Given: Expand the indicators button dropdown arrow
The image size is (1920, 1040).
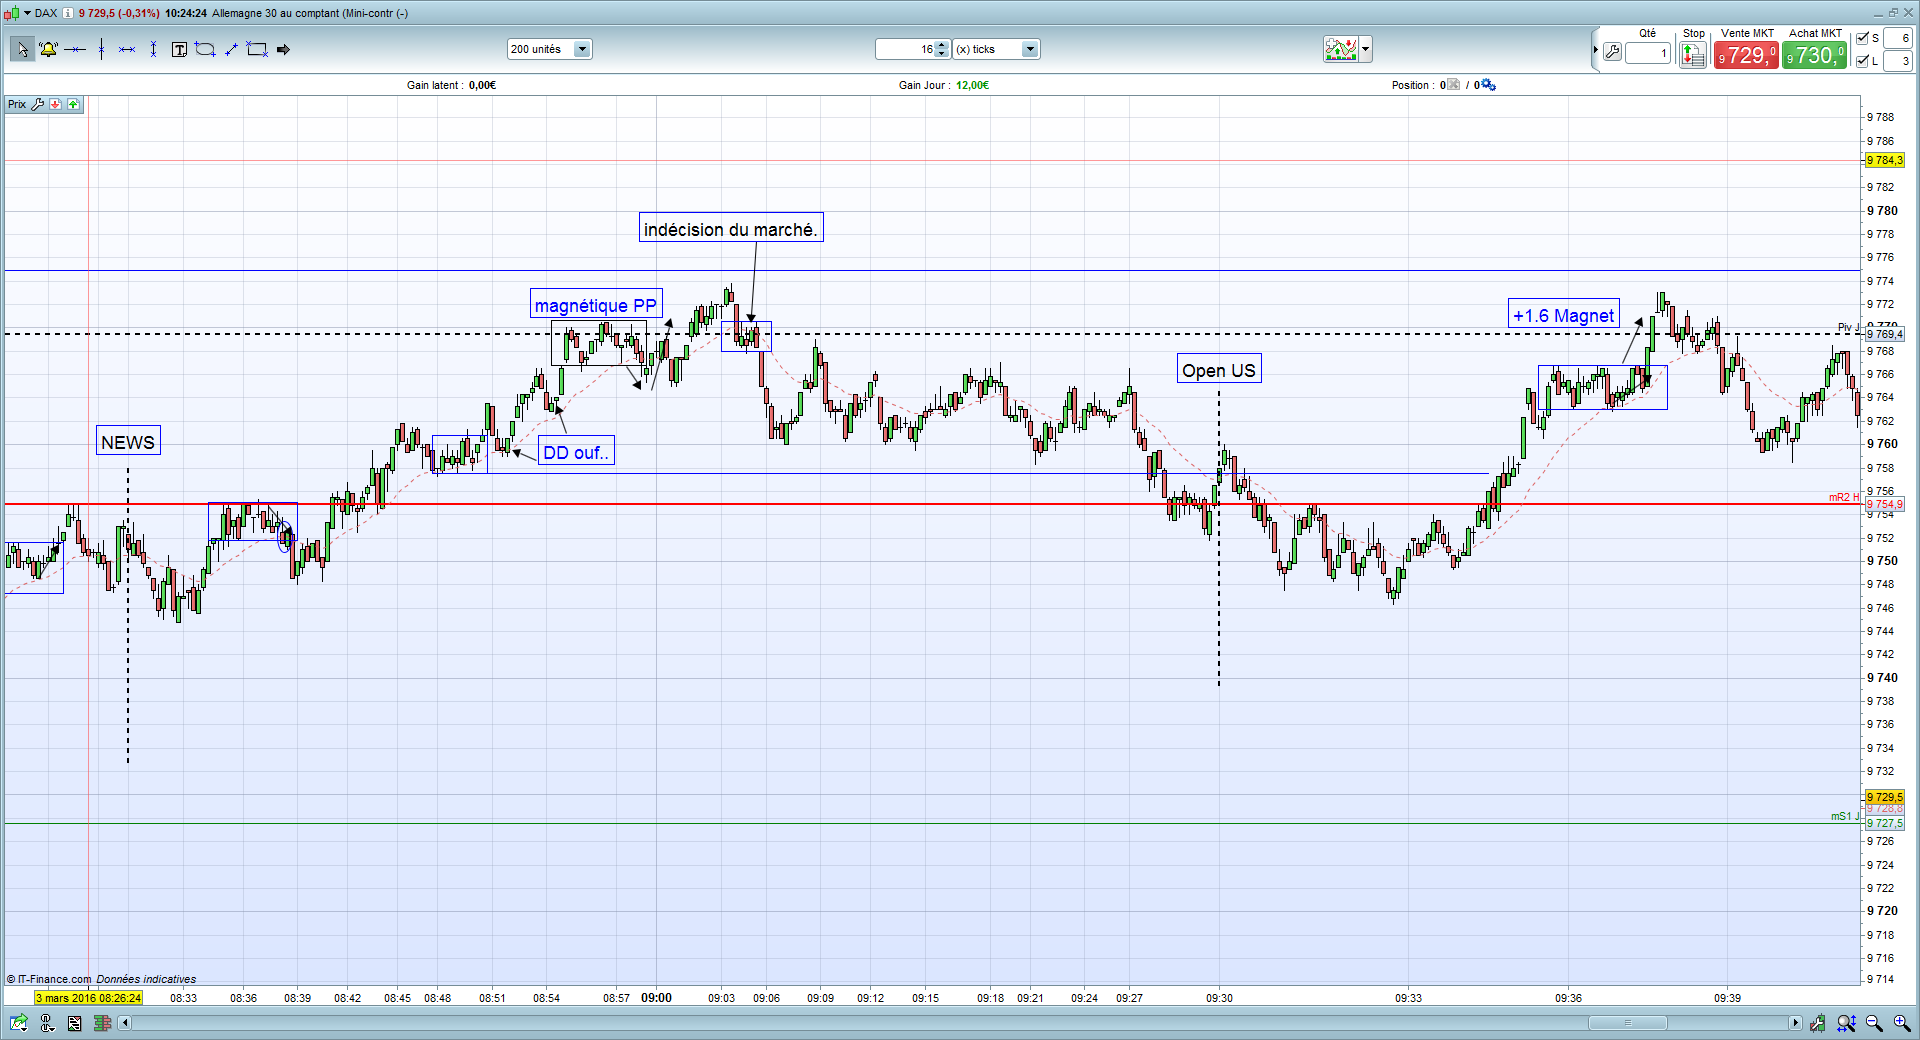Looking at the screenshot, I should [x=1366, y=49].
